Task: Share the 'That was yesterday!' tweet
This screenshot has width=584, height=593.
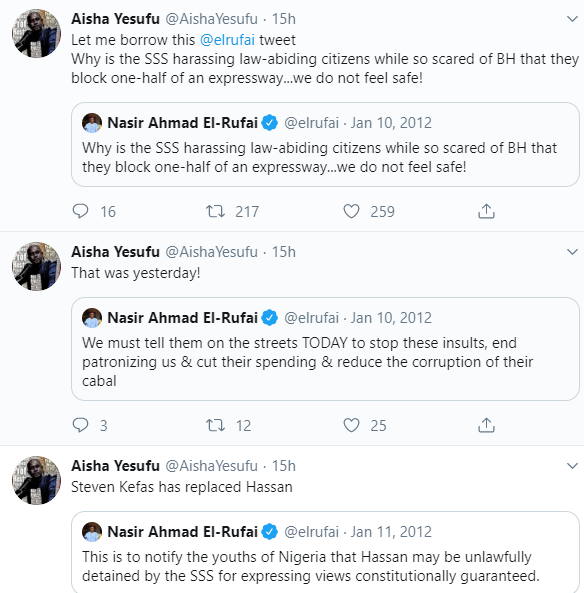Action: (x=486, y=425)
